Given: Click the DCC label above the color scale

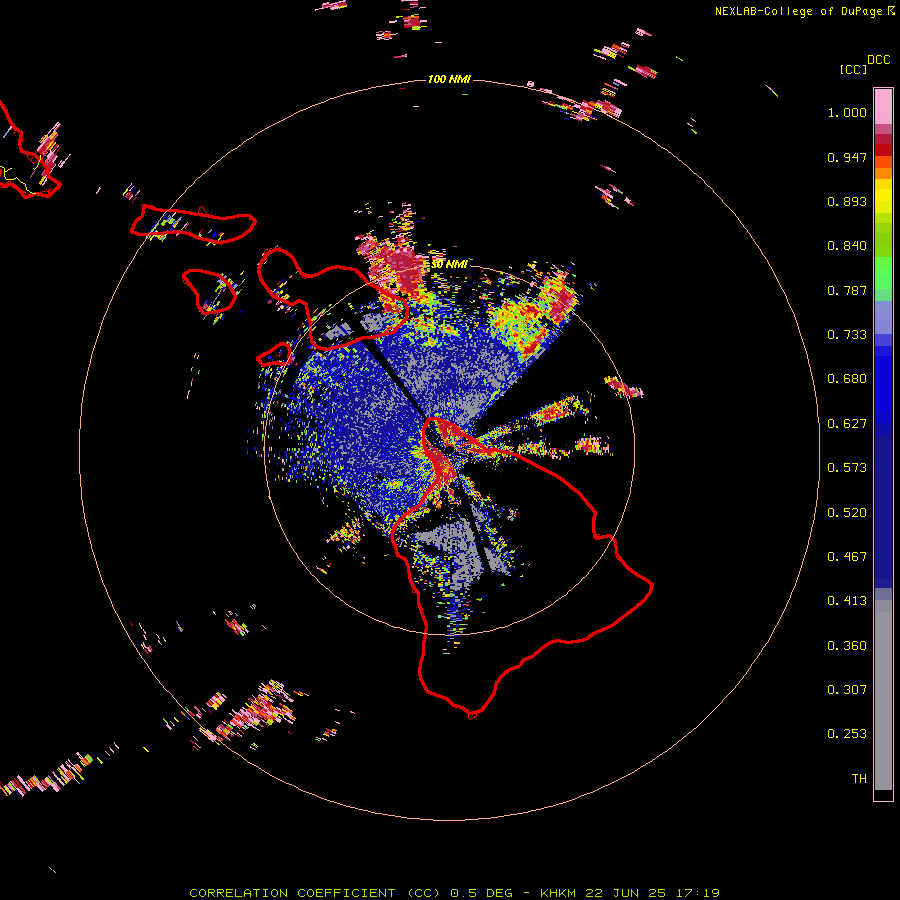Looking at the screenshot, I should click(878, 60).
